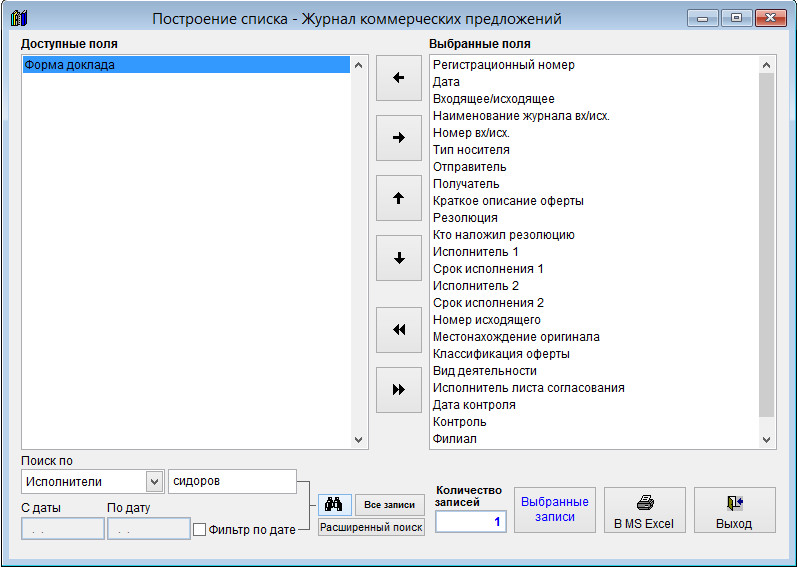Viewport: 798px width, 567px height.
Task: Close the Построение списка window
Action: (771, 18)
